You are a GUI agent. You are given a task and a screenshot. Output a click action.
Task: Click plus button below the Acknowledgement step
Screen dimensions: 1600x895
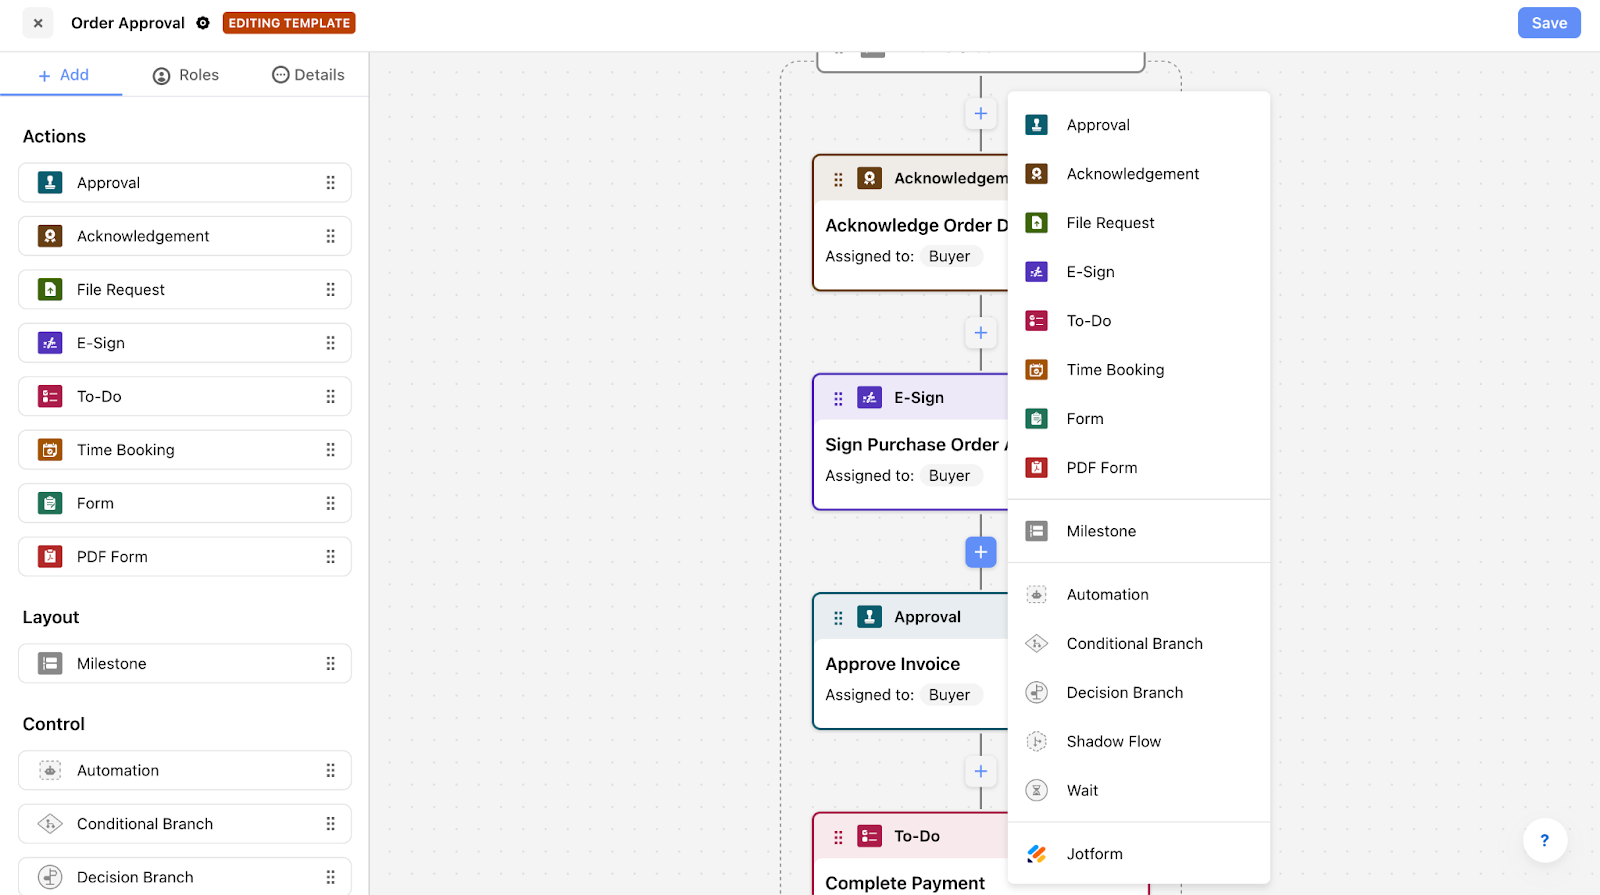(981, 333)
